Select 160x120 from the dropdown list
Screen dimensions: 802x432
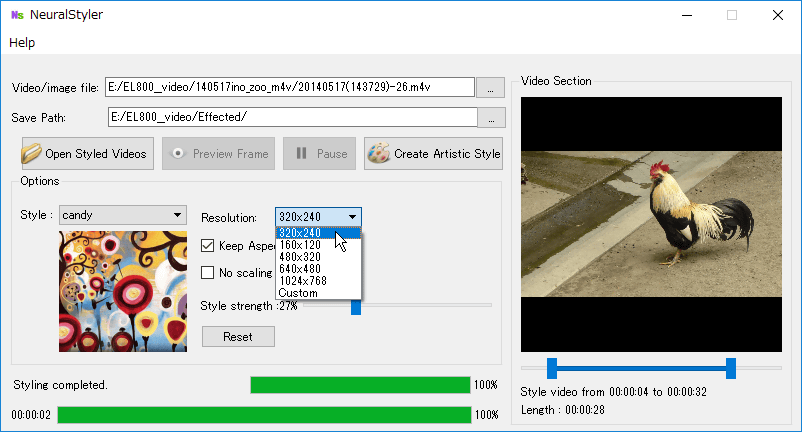tap(301, 244)
